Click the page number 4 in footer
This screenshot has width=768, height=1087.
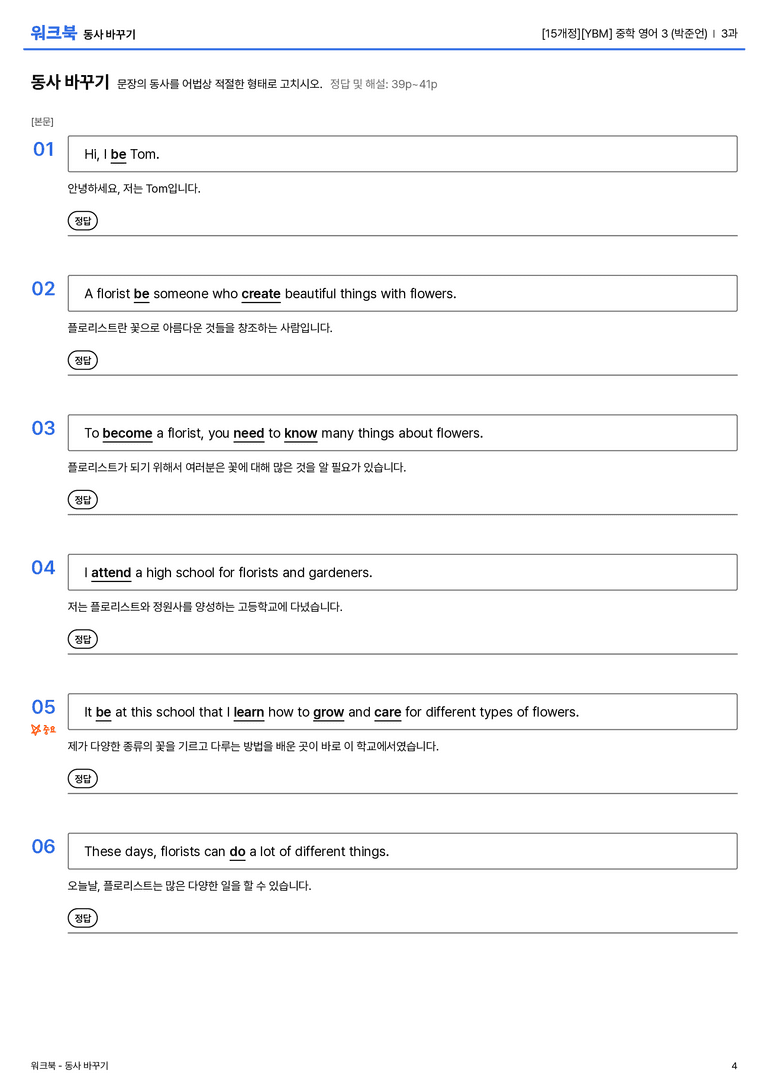point(734,1066)
